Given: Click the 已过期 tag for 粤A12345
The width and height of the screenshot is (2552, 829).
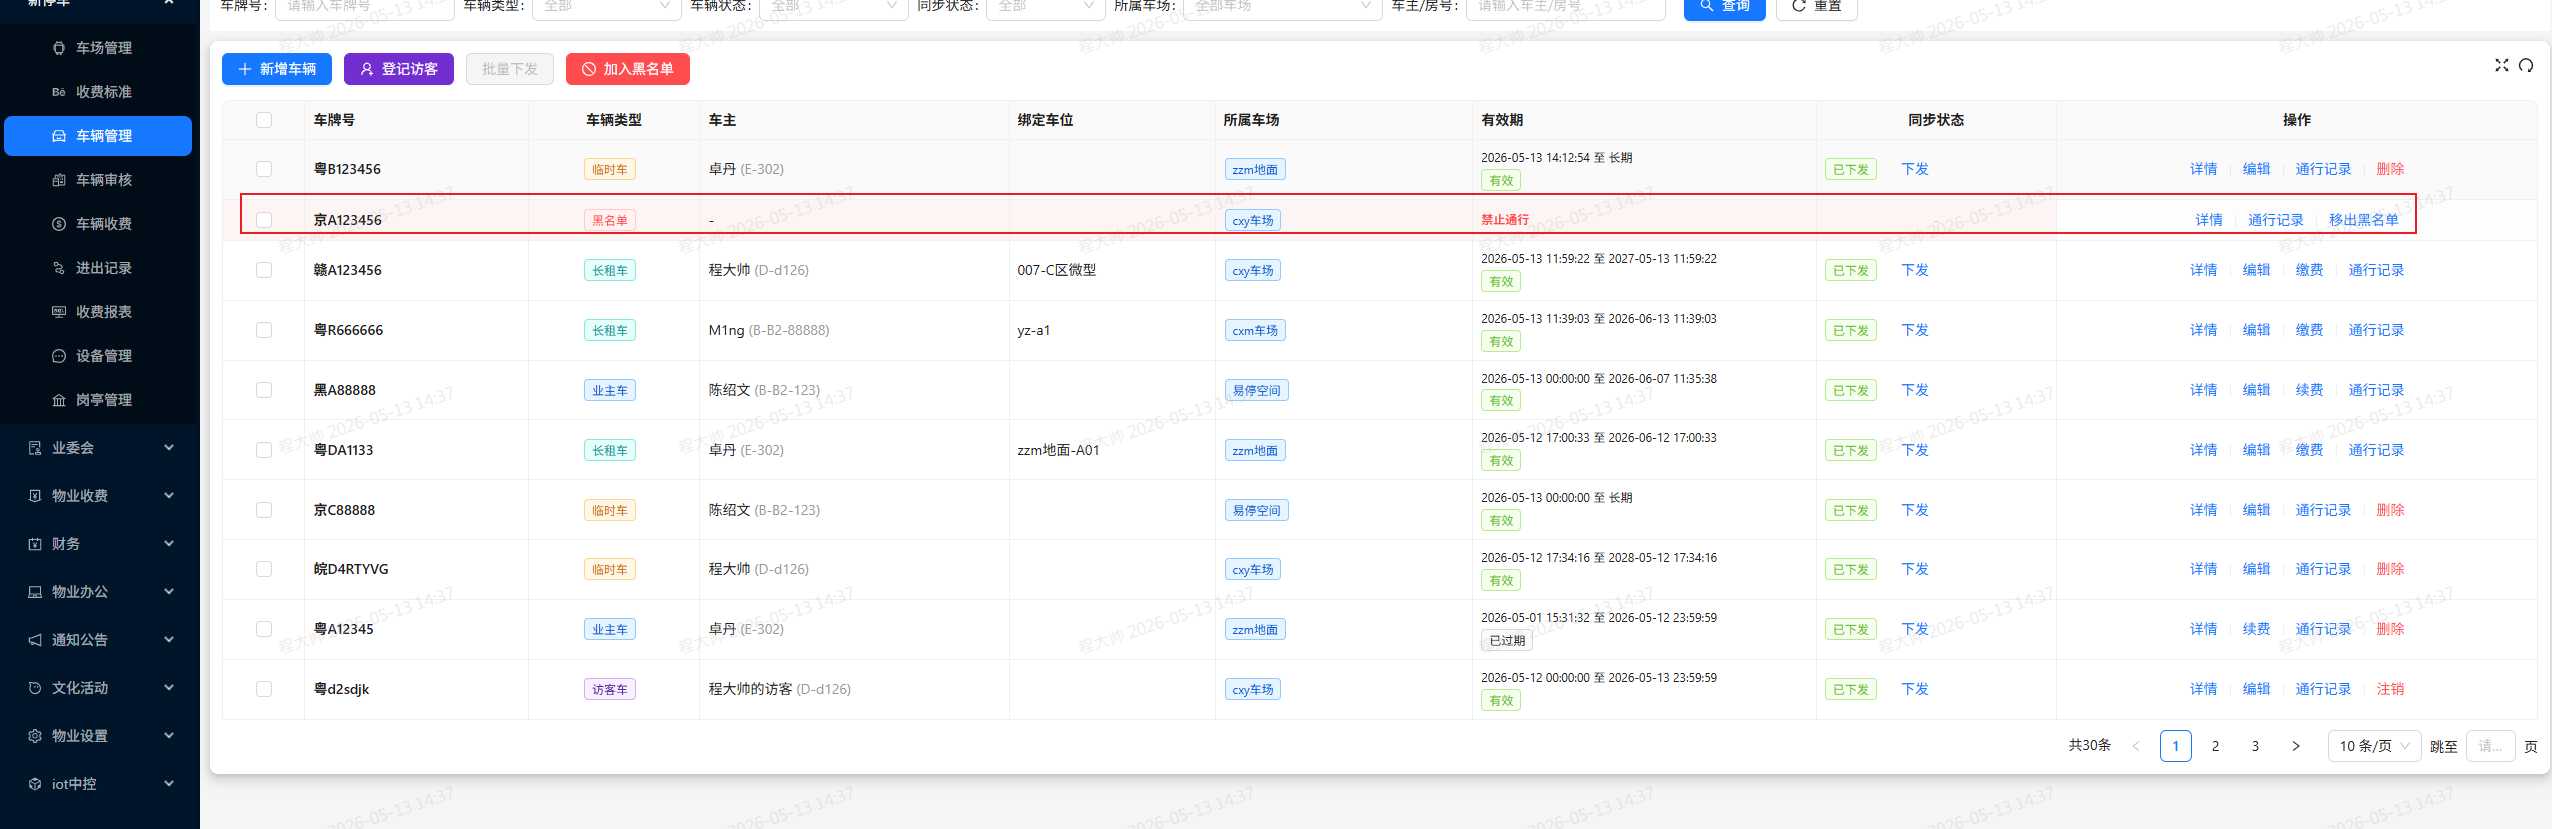Looking at the screenshot, I should point(1507,641).
